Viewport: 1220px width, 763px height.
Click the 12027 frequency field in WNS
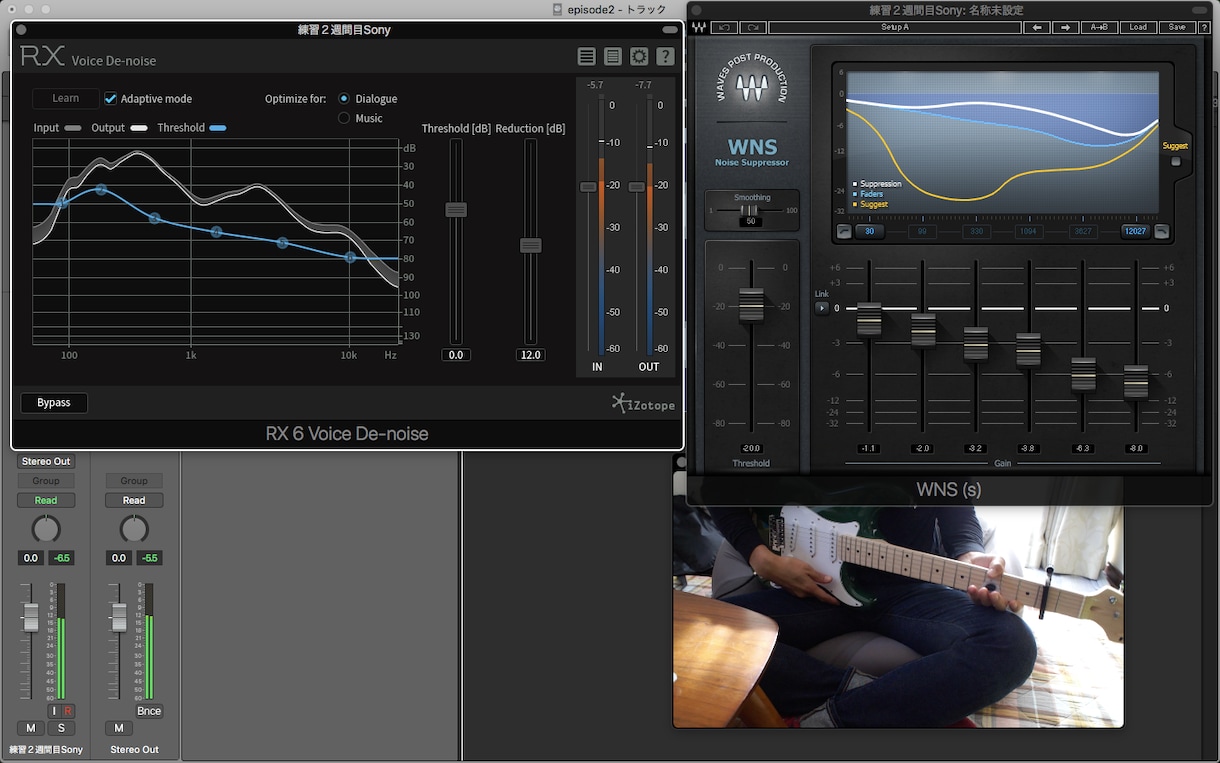tap(1135, 231)
